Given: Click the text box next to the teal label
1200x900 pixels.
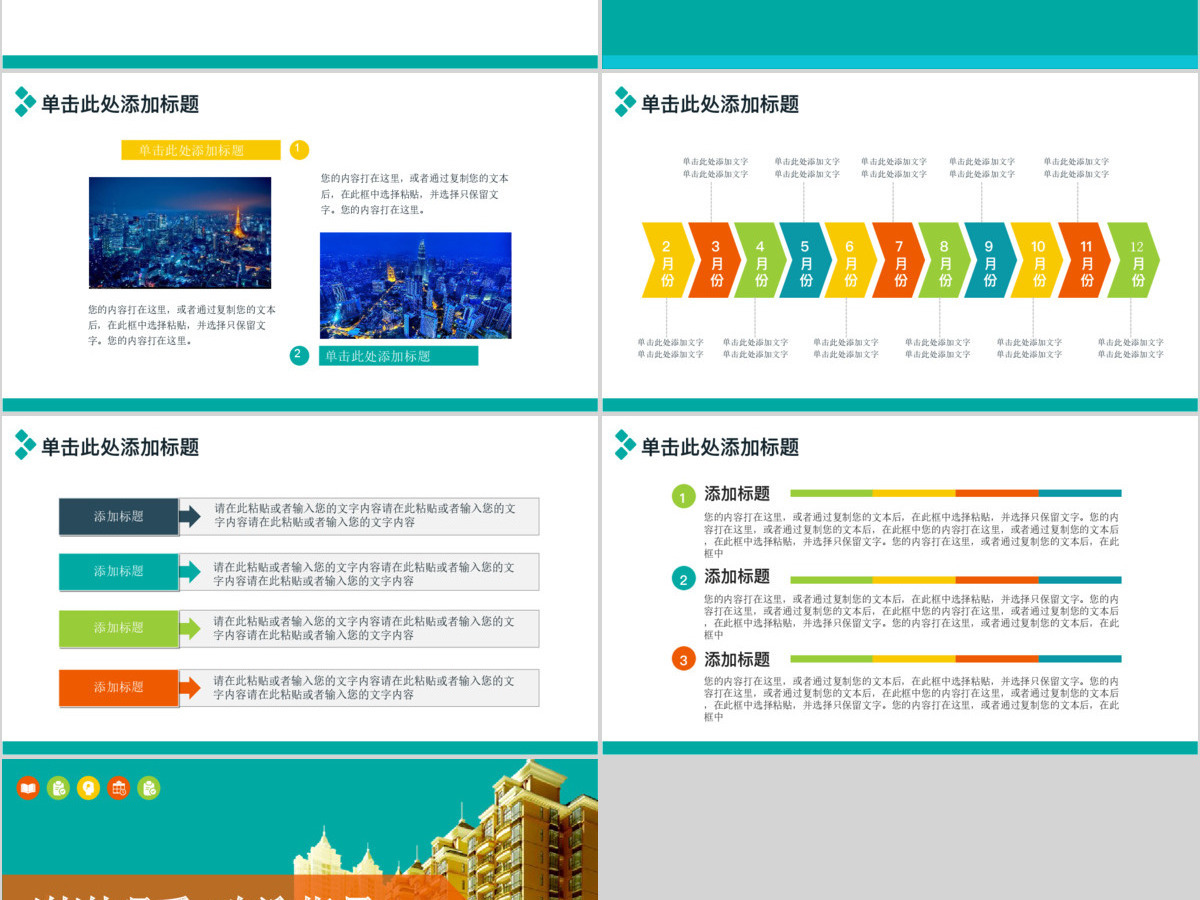Looking at the screenshot, I should [x=359, y=571].
